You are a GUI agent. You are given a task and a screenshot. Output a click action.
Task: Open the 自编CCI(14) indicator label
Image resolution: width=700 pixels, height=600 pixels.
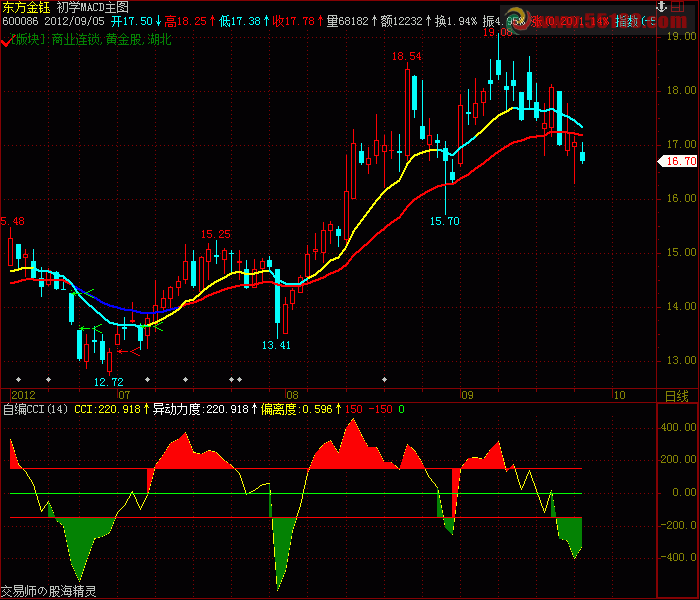pyautogui.click(x=34, y=408)
